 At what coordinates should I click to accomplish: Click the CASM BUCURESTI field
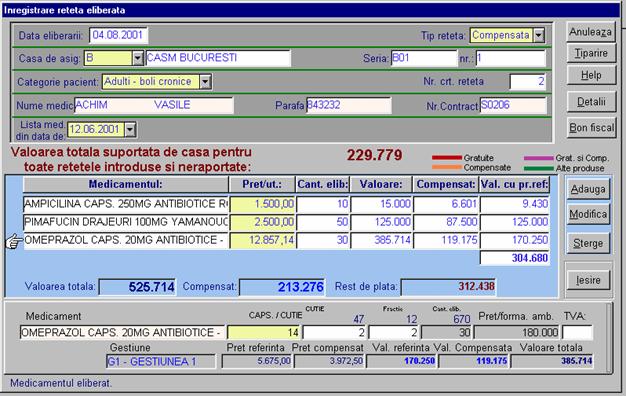[x=218, y=58]
